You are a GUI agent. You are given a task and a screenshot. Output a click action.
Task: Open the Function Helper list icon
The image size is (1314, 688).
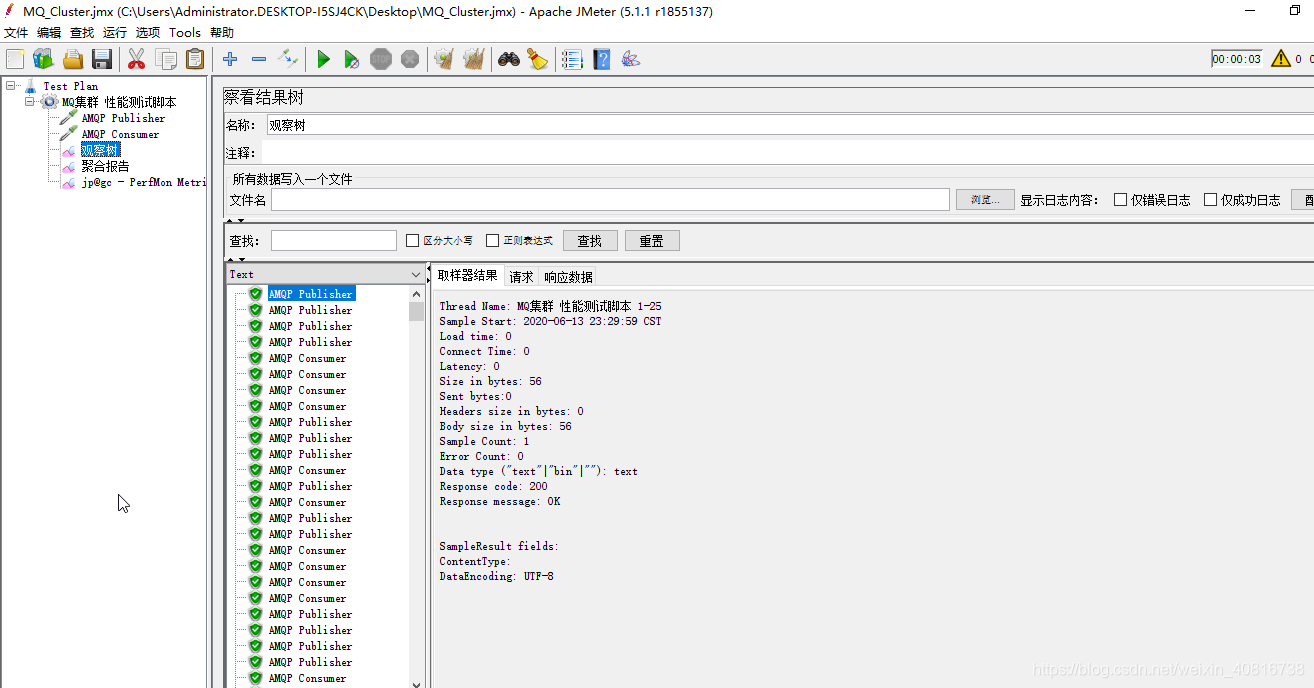(572, 59)
